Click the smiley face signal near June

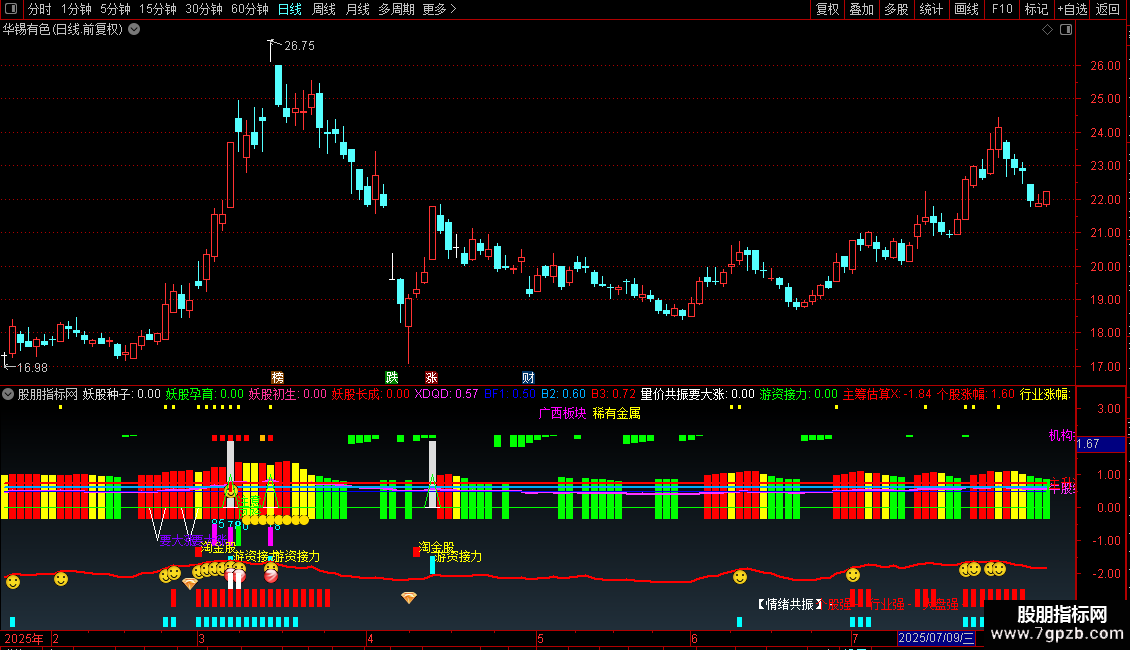click(740, 576)
